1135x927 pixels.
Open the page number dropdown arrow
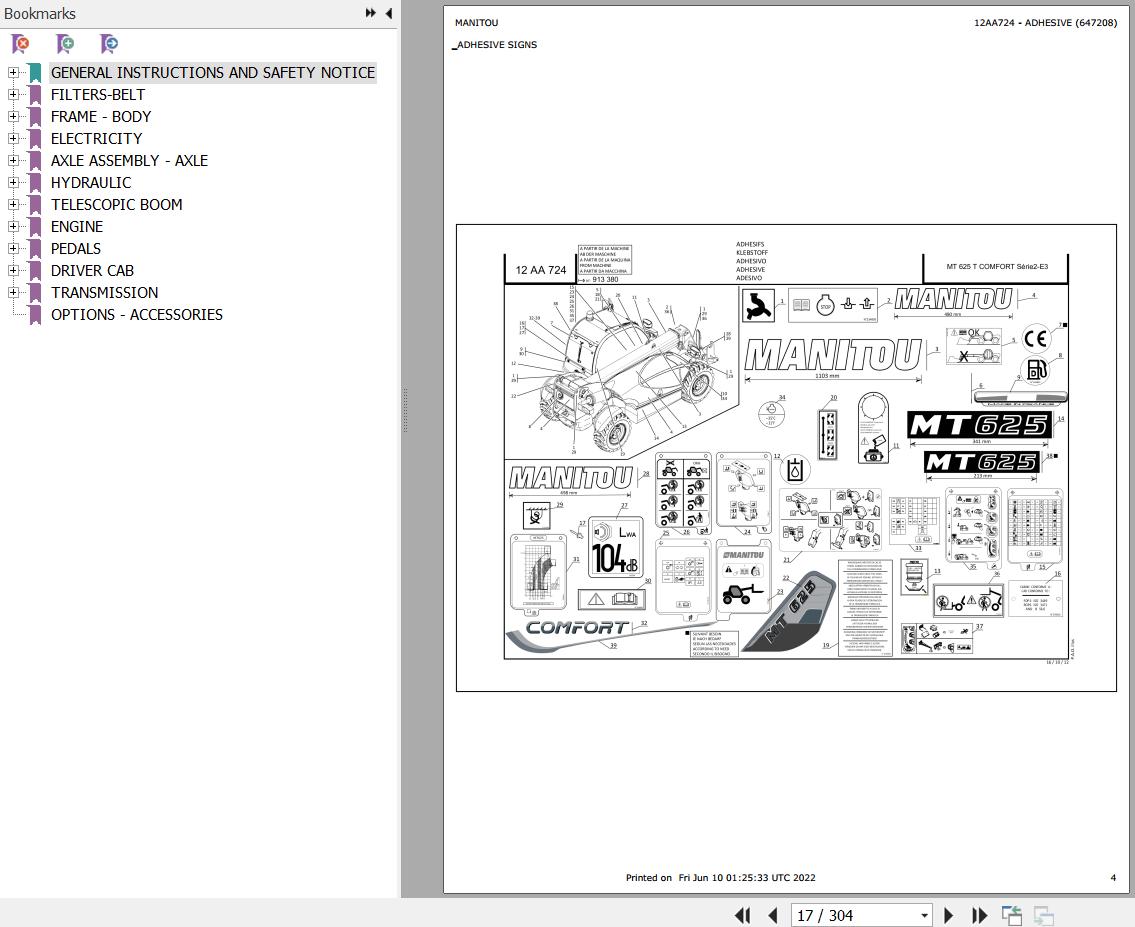coord(924,915)
